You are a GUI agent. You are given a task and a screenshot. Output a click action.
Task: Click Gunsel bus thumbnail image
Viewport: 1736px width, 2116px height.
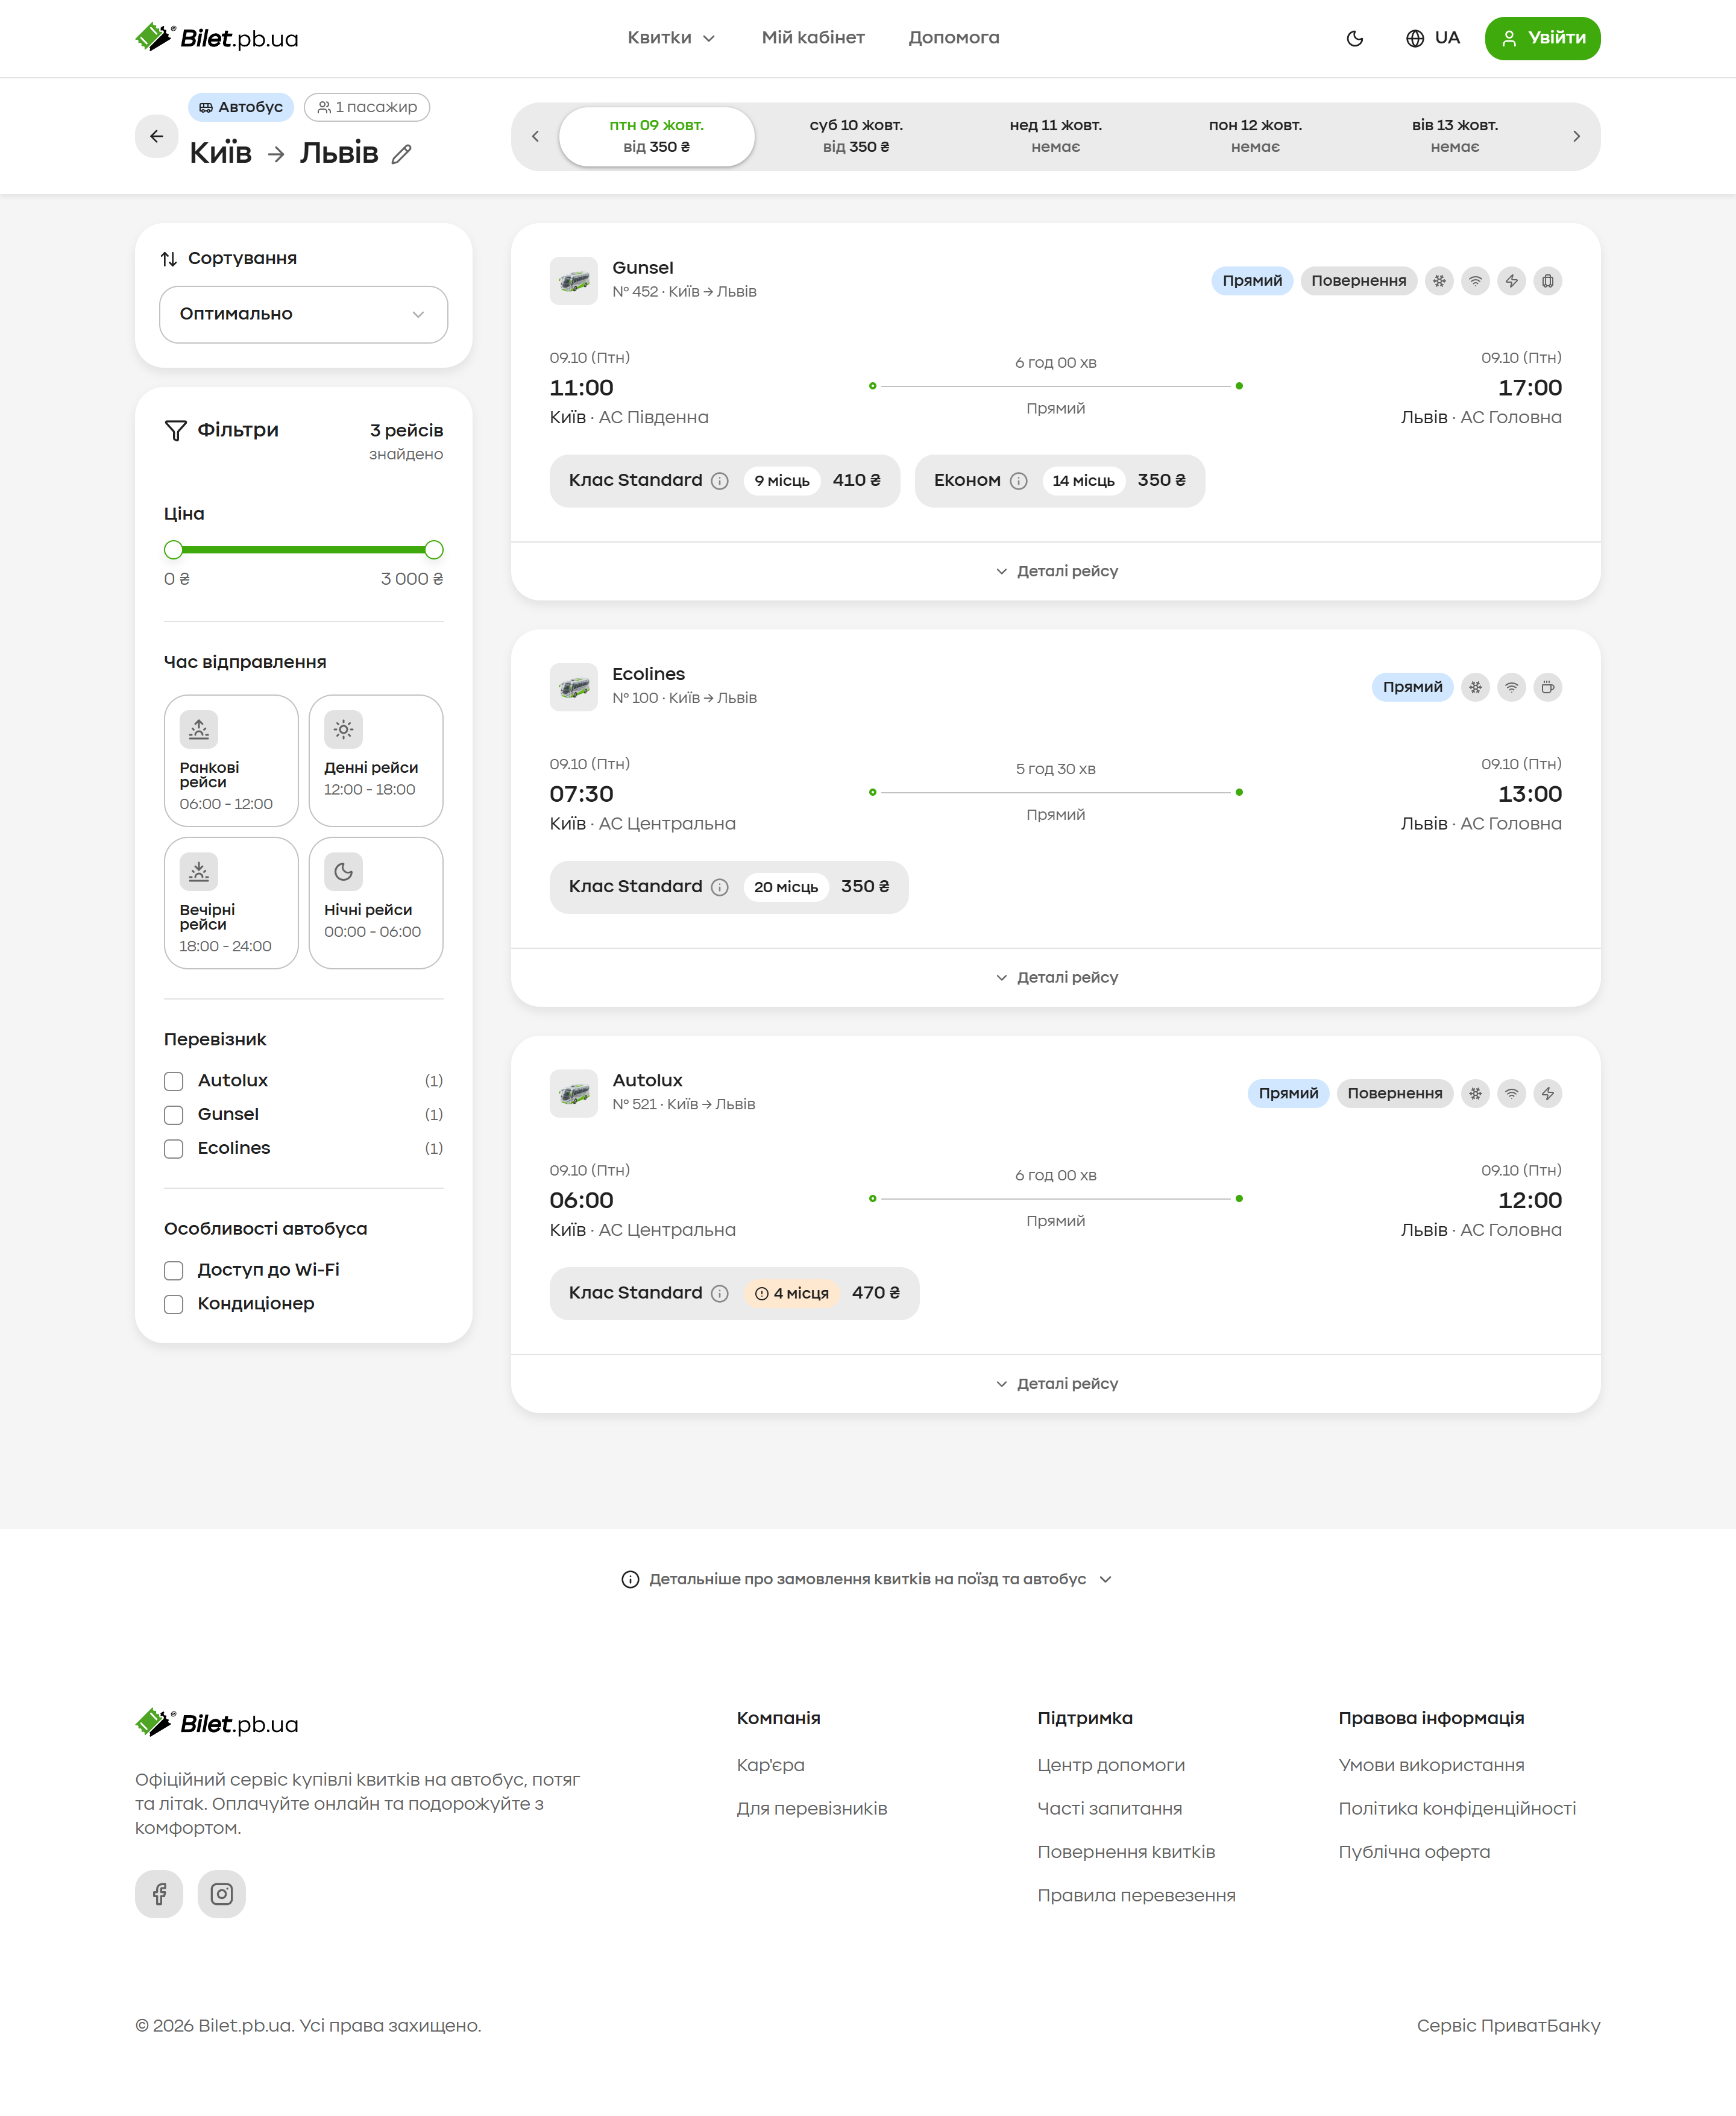[573, 281]
